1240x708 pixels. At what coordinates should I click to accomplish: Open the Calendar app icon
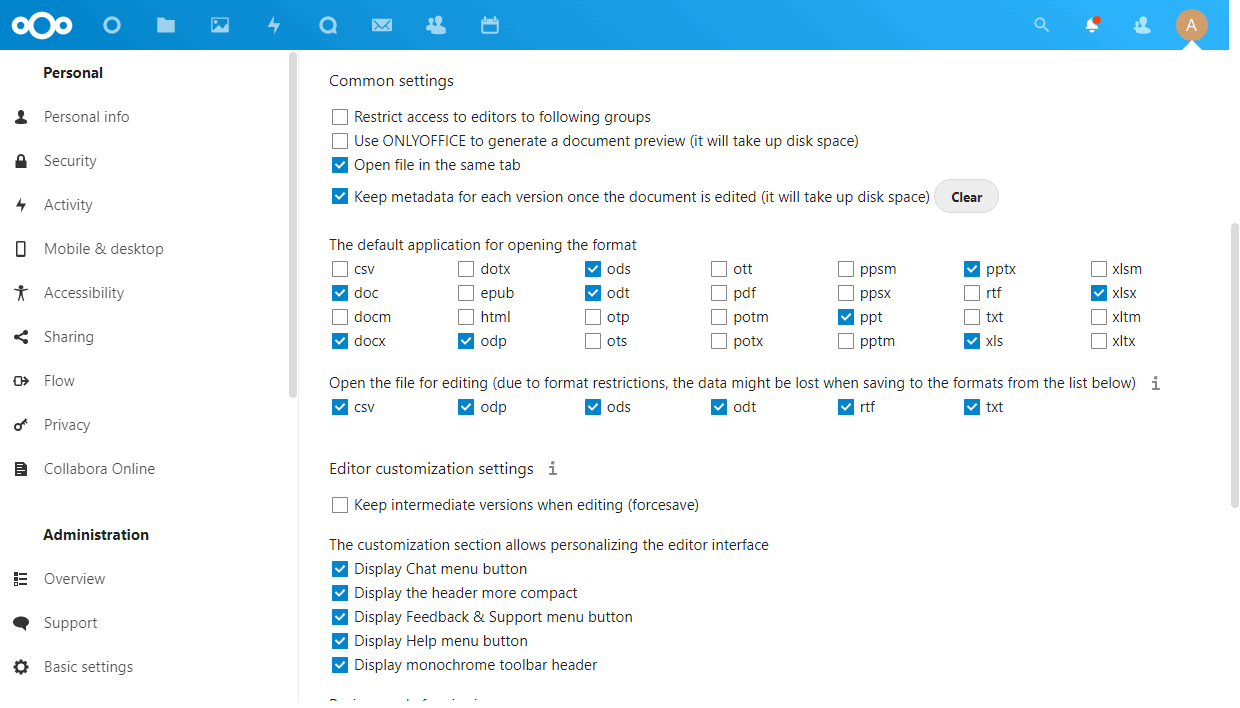pos(490,25)
